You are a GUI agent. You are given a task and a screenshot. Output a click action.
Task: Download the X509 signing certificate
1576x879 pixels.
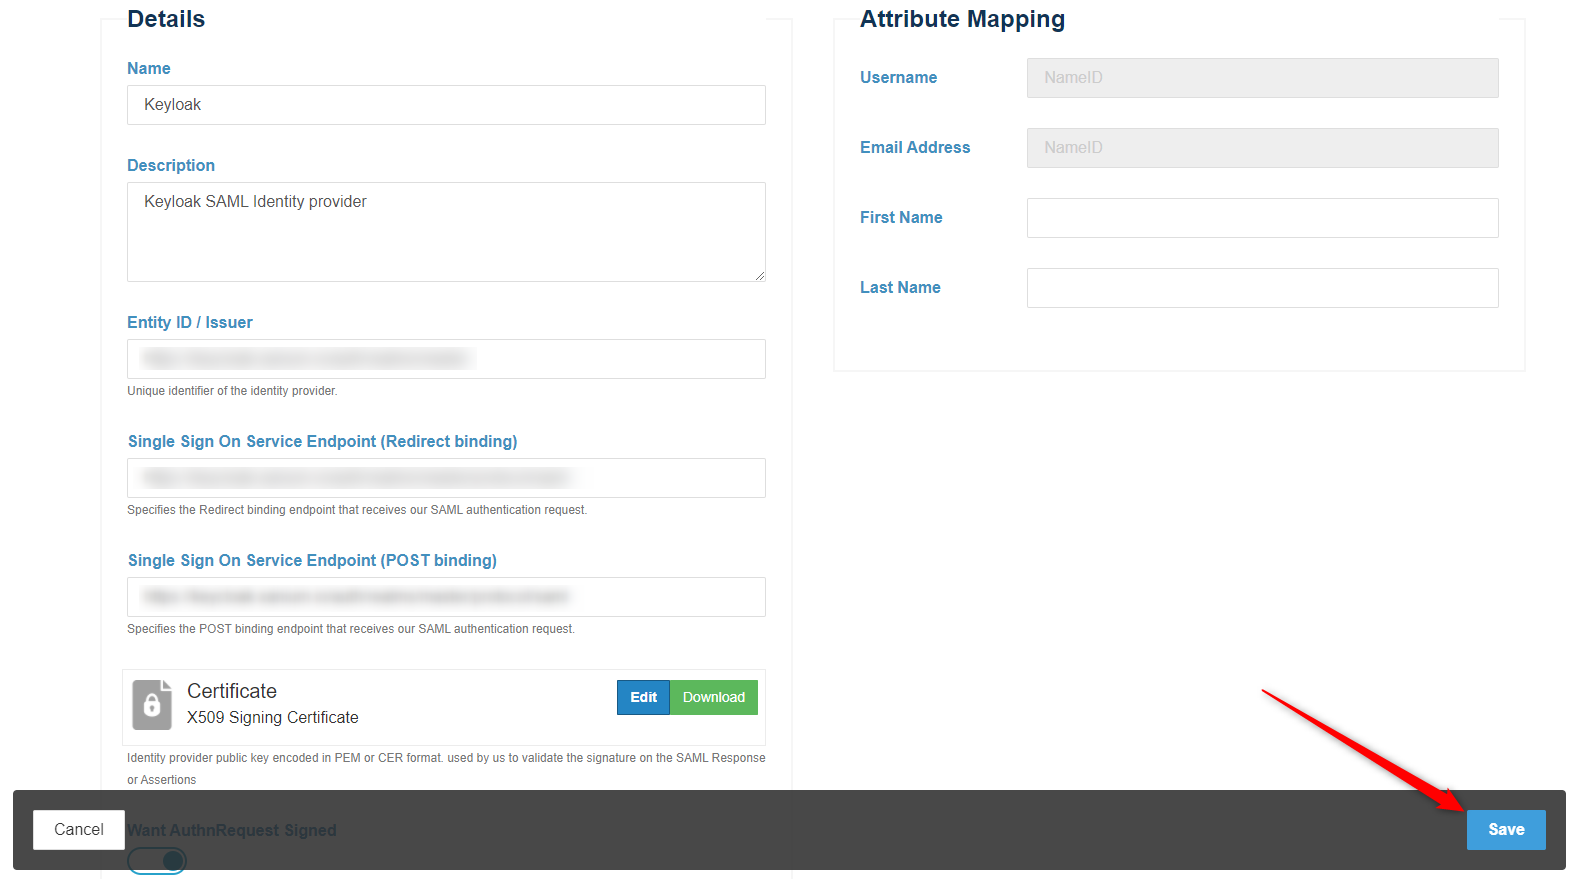[713, 697]
